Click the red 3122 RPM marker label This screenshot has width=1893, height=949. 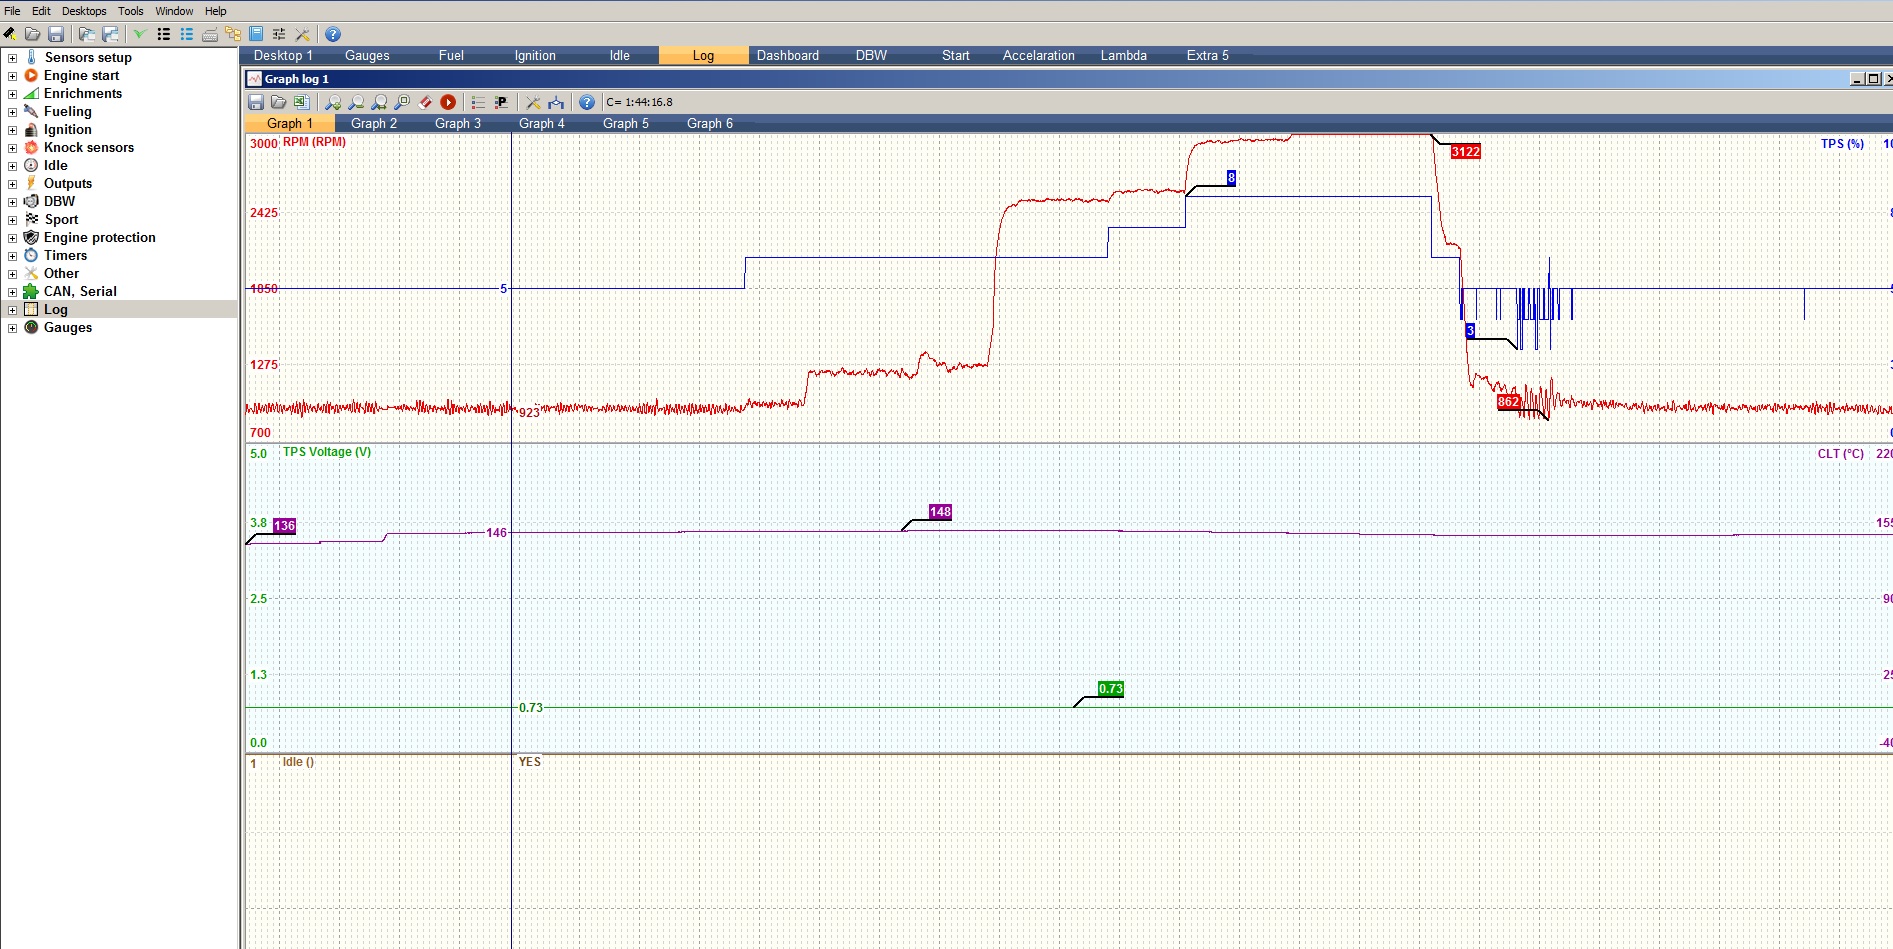pos(1465,152)
